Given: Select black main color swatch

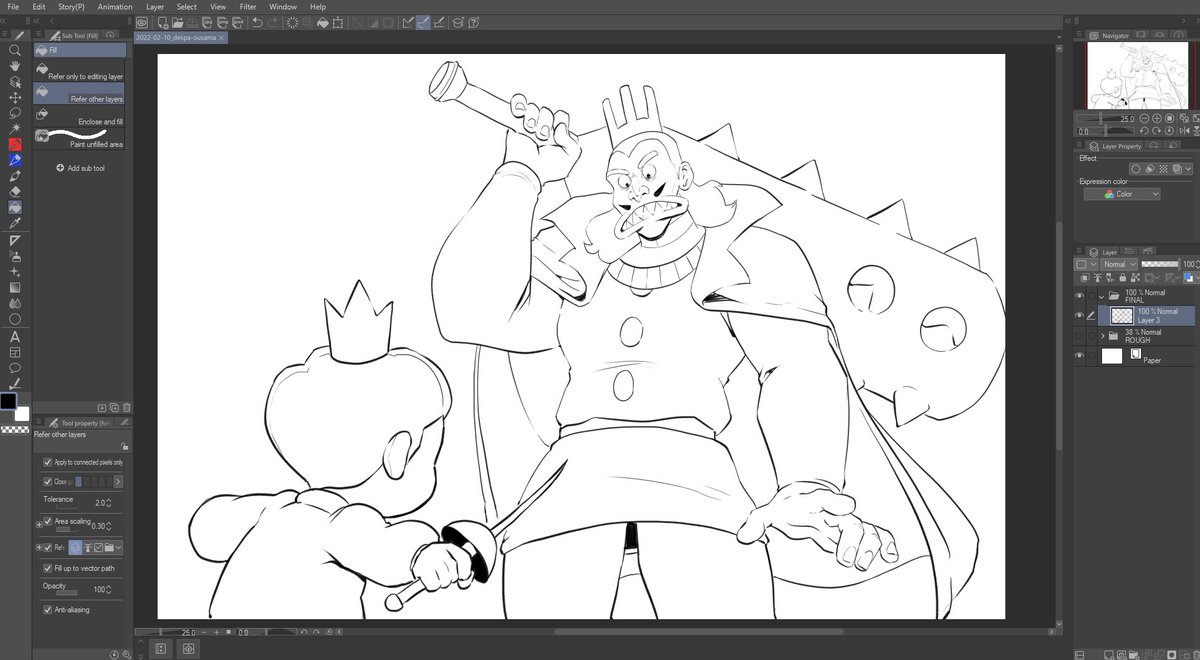Looking at the screenshot, I should pos(8,401).
